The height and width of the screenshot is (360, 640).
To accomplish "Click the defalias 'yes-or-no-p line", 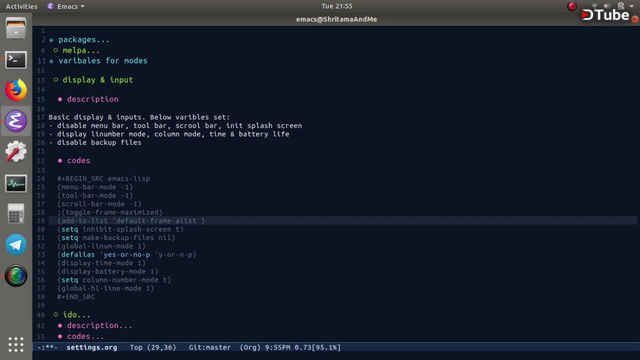I will [x=127, y=254].
